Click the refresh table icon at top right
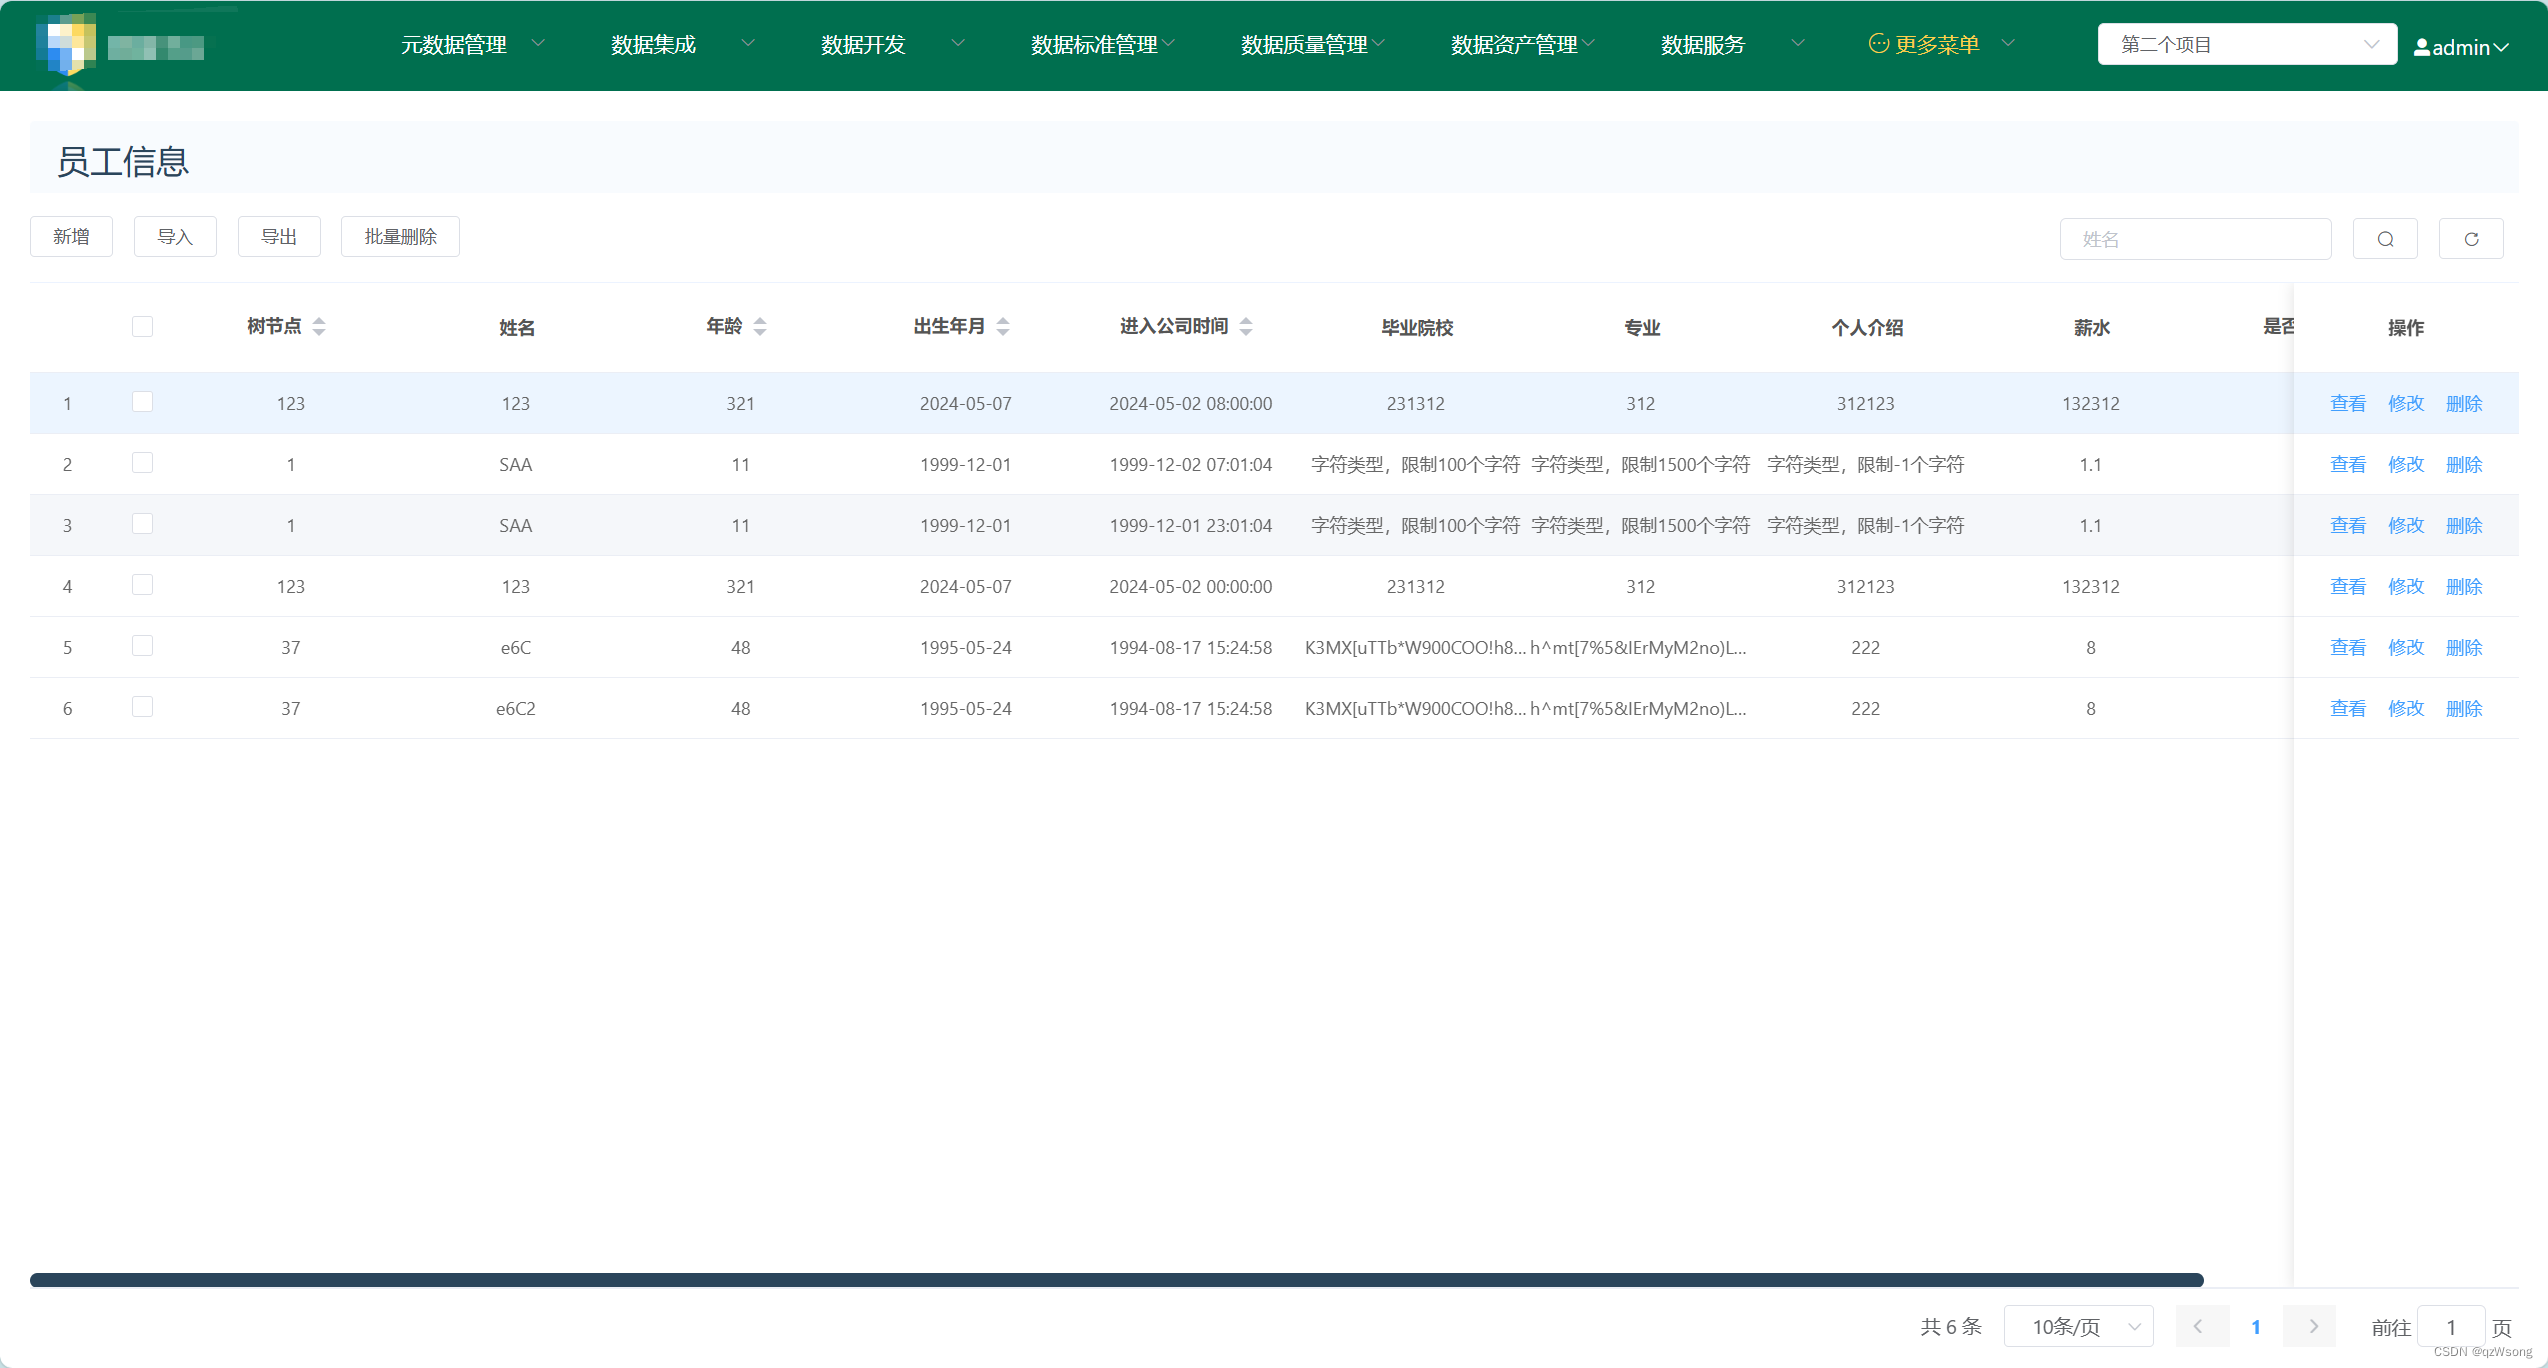 2471,238
